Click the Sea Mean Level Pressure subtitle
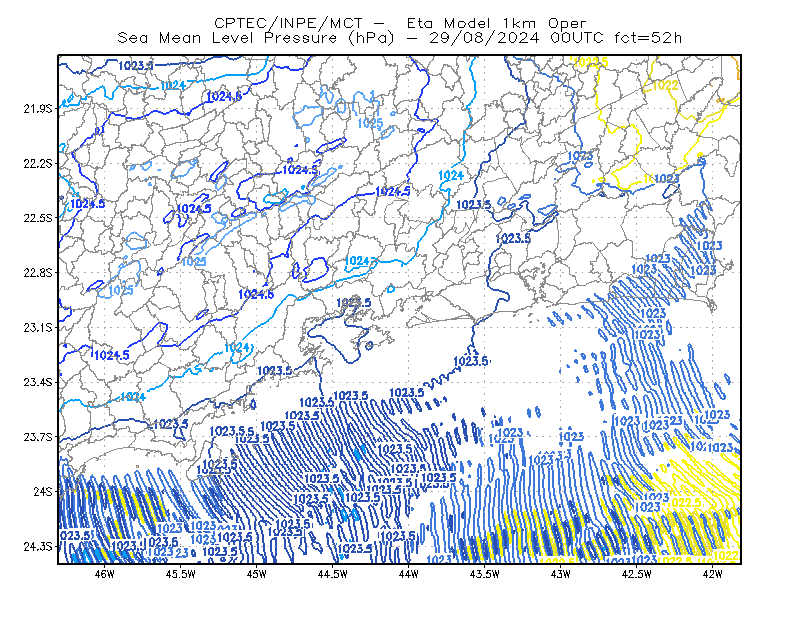 pyautogui.click(x=399, y=38)
